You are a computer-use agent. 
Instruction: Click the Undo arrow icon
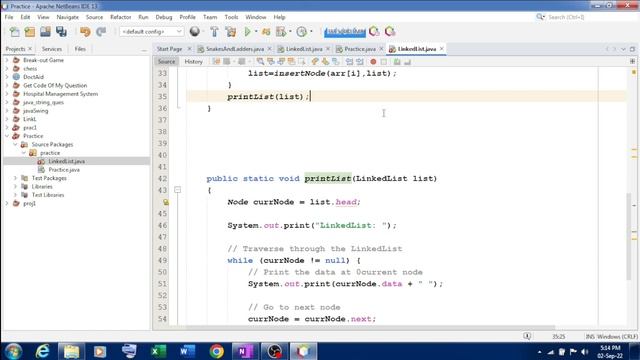click(x=85, y=31)
